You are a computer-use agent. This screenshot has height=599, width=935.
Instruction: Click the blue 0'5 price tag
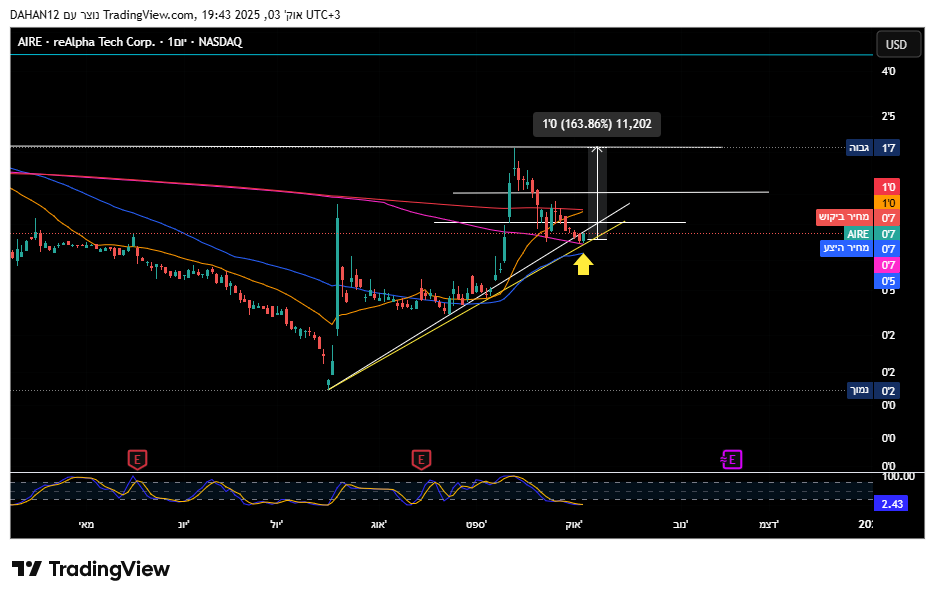click(x=887, y=281)
